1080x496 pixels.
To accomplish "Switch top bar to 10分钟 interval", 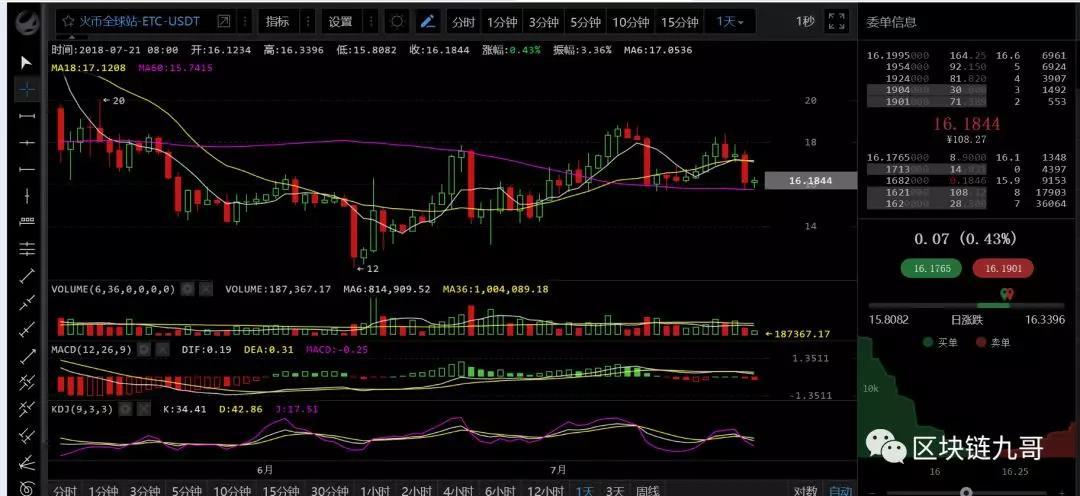I will coord(630,22).
